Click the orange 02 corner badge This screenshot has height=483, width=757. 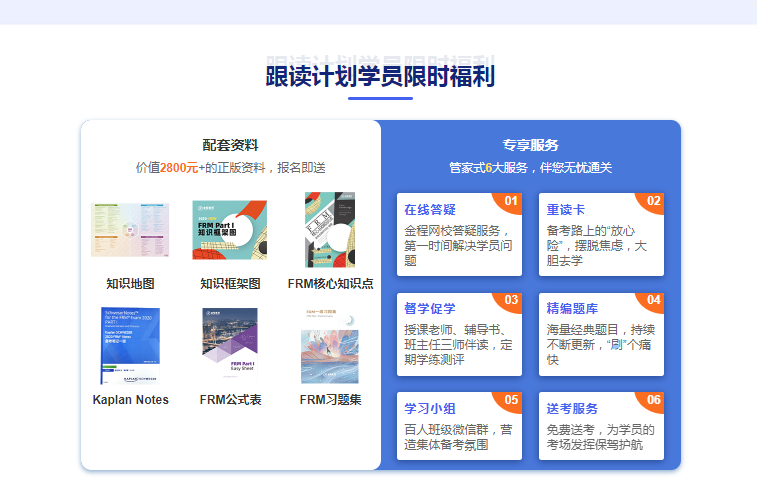(x=652, y=201)
